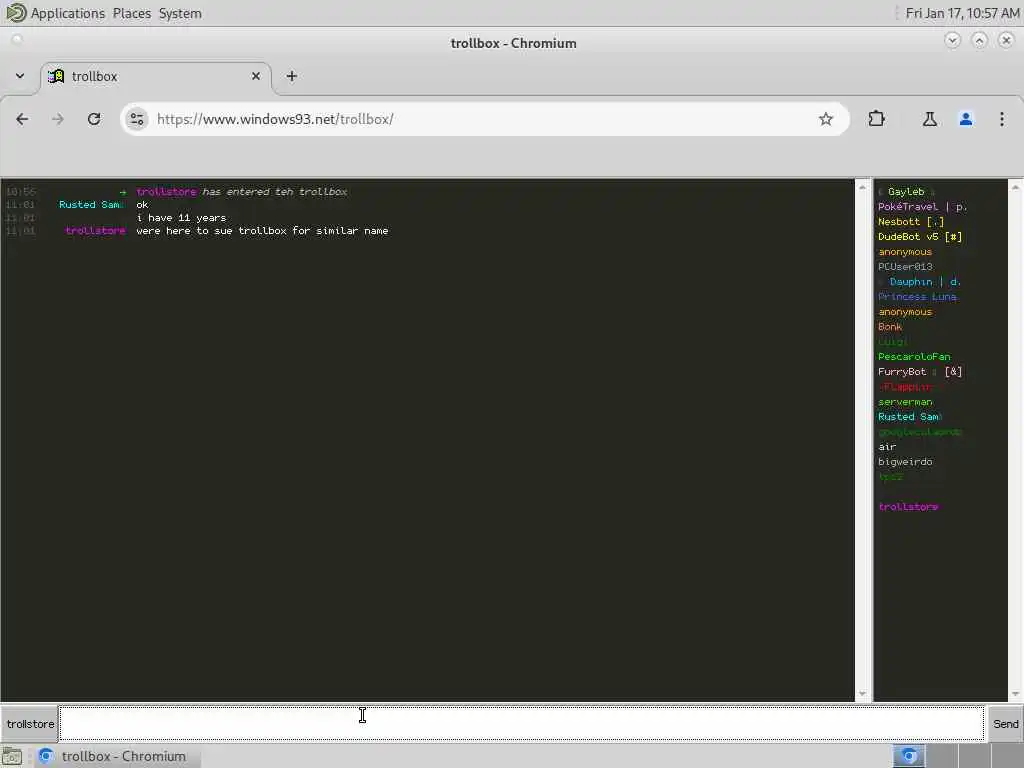Screen dimensions: 1024x768
Task: Select DudeBot v5 in the user list
Action: click(920, 236)
